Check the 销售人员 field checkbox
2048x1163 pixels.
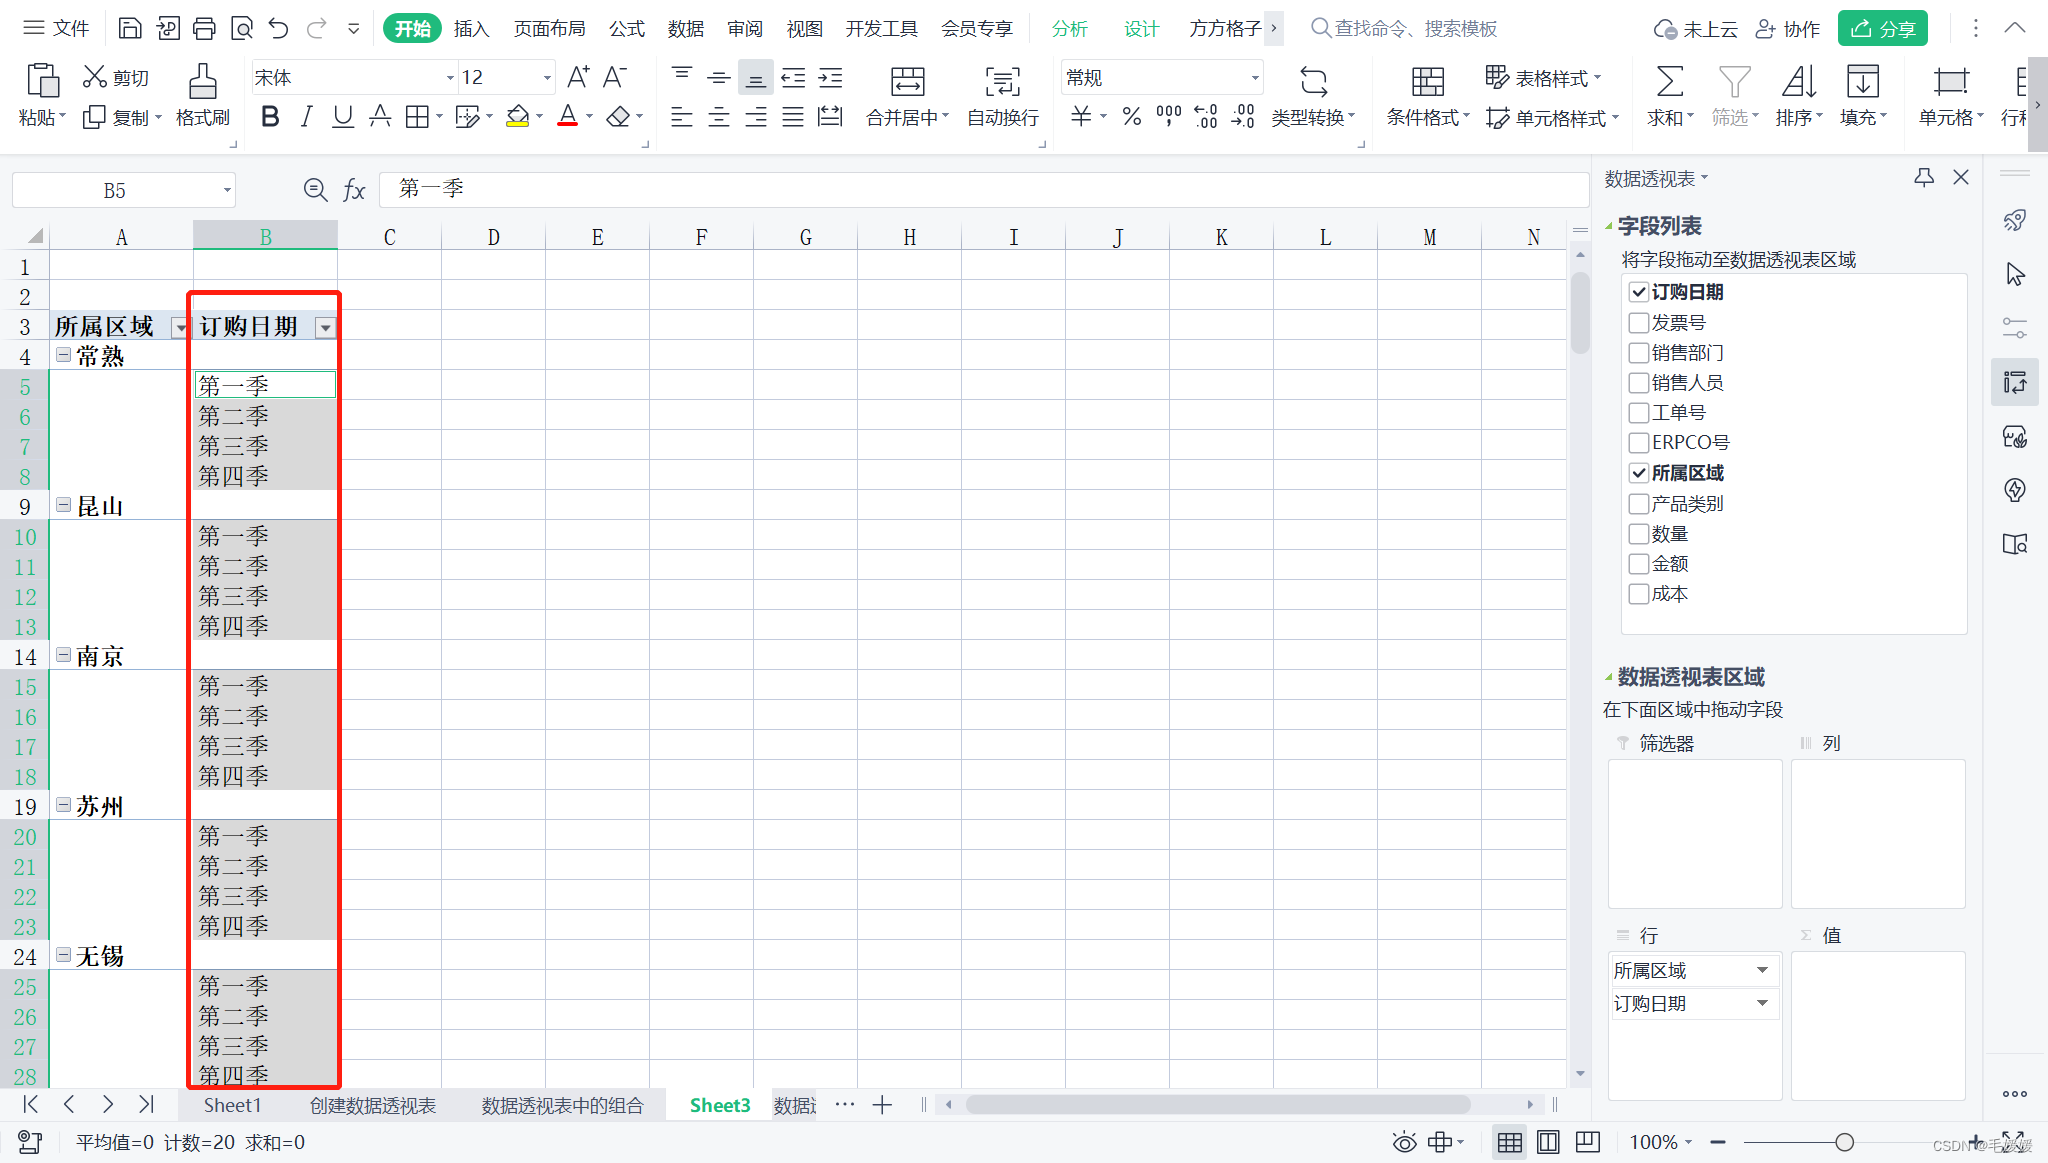click(x=1638, y=382)
